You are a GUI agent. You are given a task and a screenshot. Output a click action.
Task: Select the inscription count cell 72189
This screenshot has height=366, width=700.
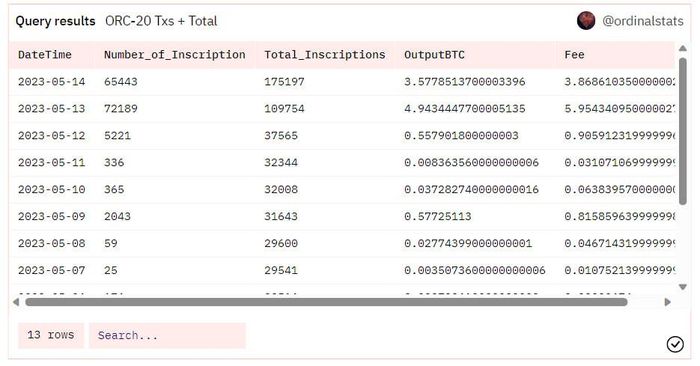point(121,108)
